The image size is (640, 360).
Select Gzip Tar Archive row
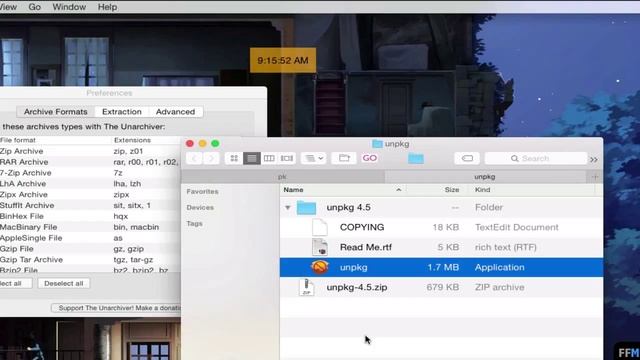point(90,260)
